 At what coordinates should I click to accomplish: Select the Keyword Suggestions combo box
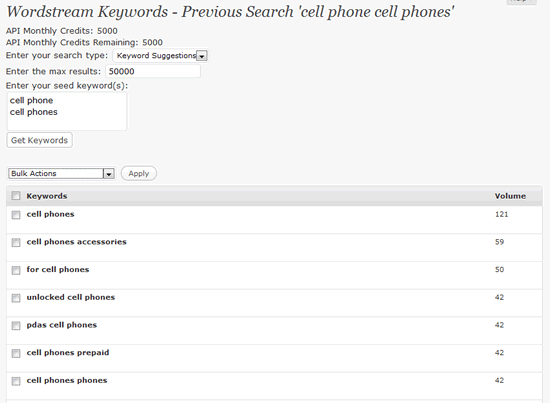[x=161, y=56]
